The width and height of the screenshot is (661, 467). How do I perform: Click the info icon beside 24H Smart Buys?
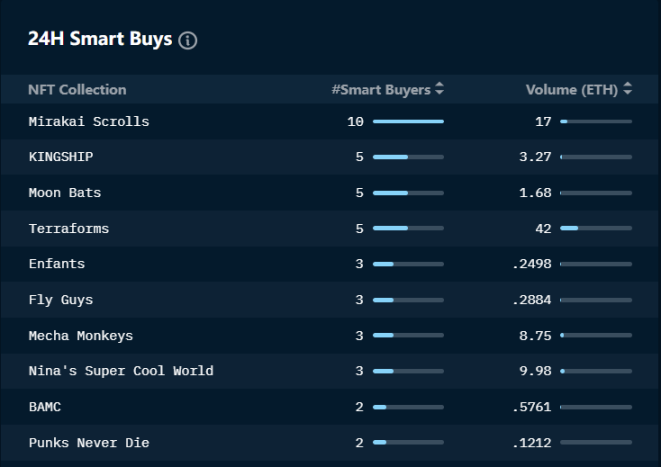(188, 41)
